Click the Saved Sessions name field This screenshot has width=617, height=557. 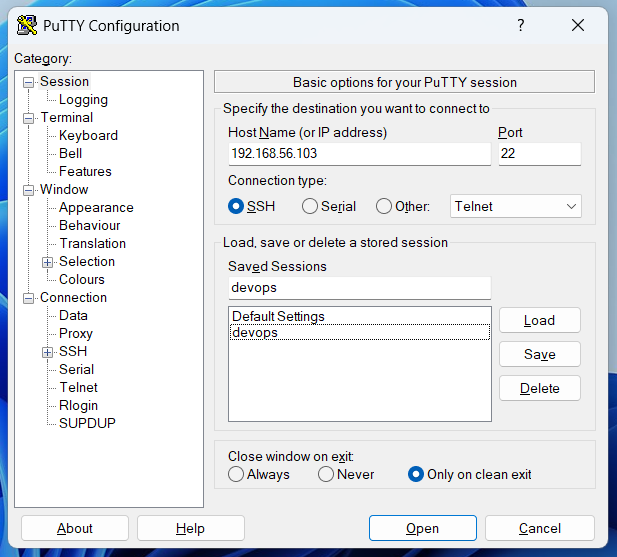359,288
